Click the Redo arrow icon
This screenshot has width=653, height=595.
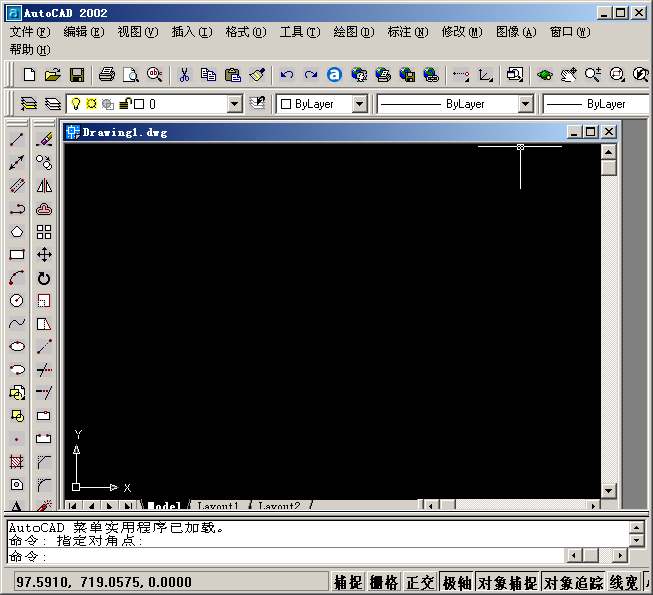pos(311,75)
